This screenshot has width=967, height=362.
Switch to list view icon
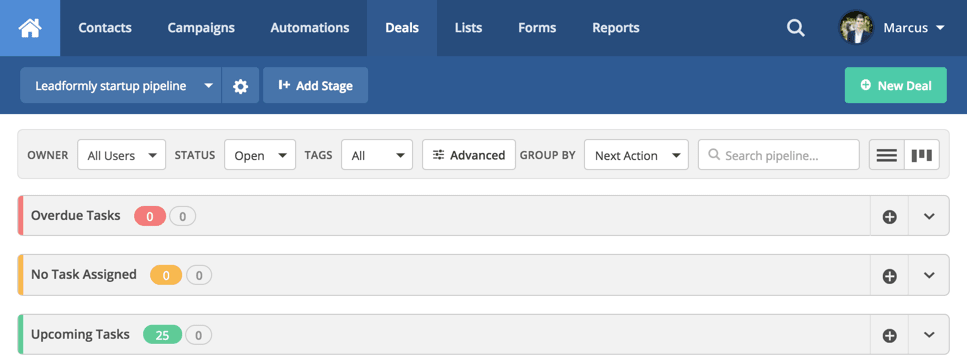pyautogui.click(x=887, y=155)
